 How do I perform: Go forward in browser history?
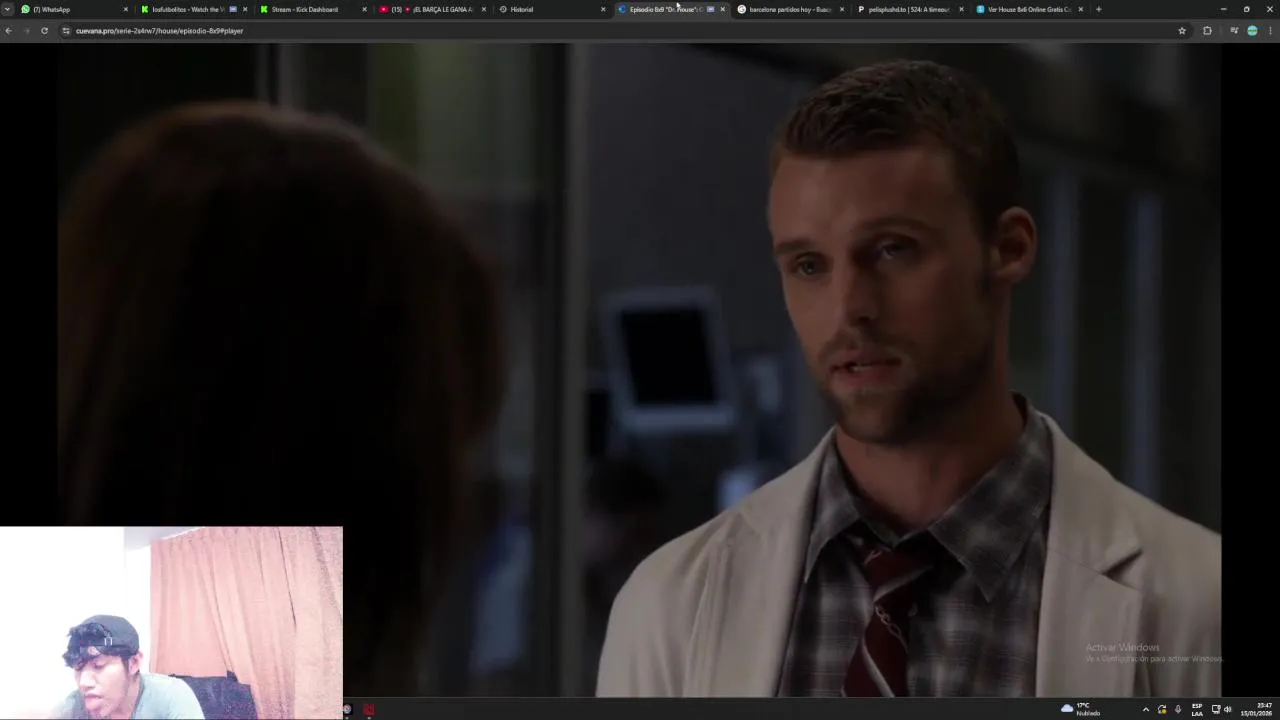tap(26, 31)
